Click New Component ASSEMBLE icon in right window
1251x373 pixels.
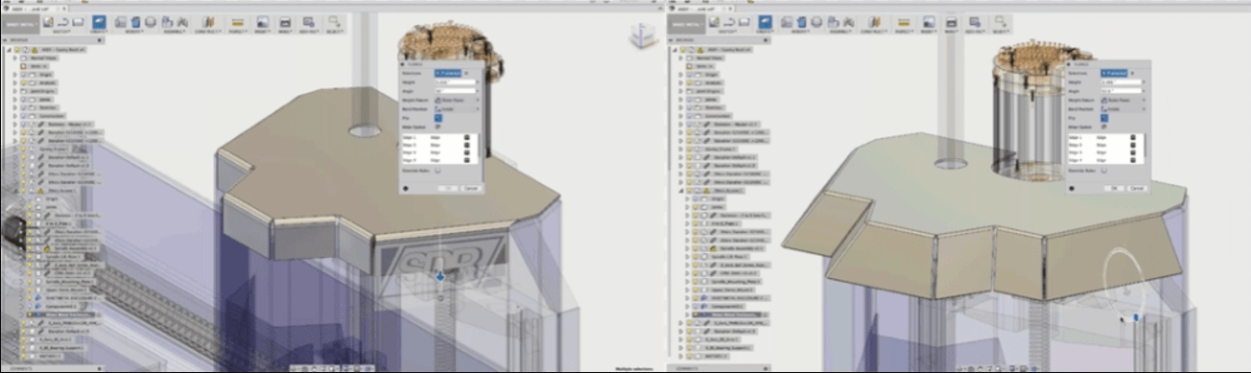tap(833, 22)
